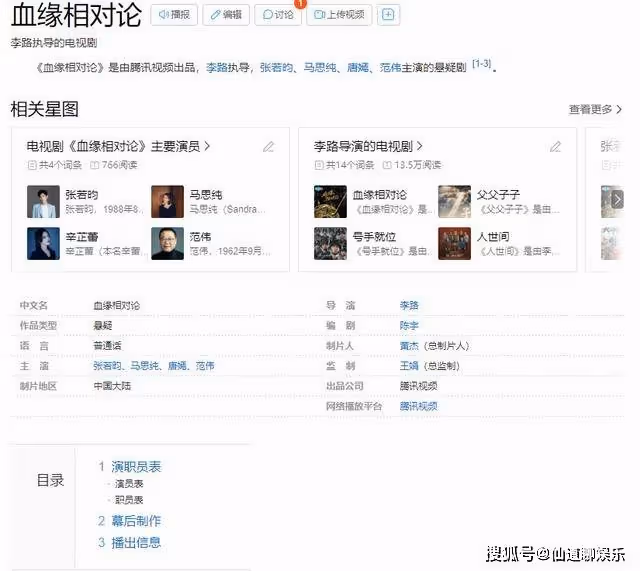Click the 唐嫣 link in the intro sentence

(358, 67)
